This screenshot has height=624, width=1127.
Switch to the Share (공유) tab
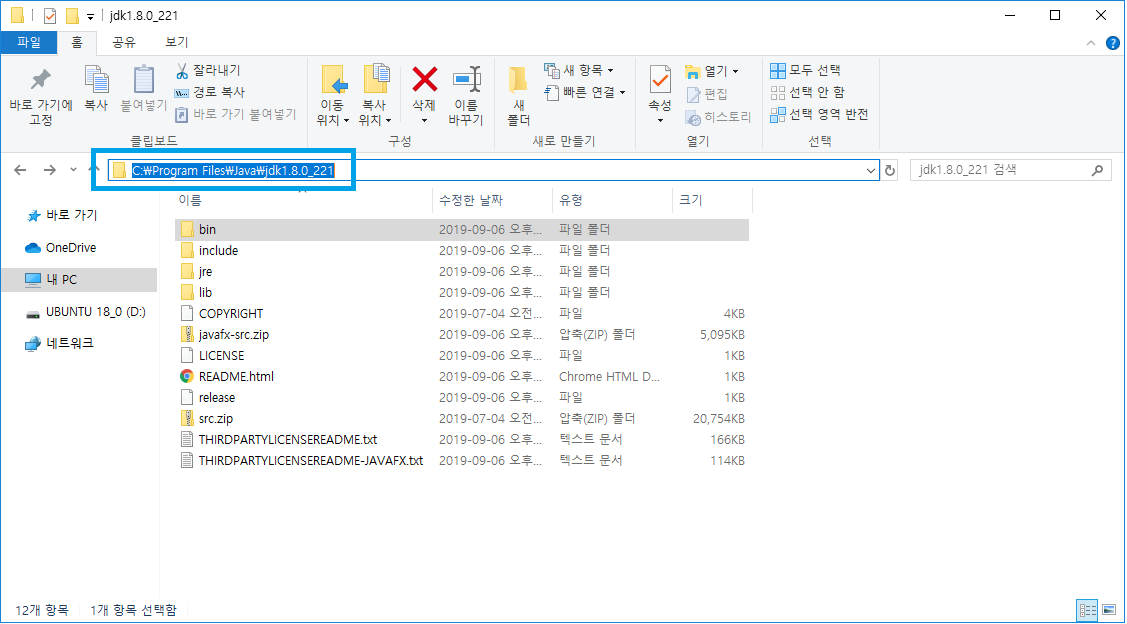[x=124, y=42]
